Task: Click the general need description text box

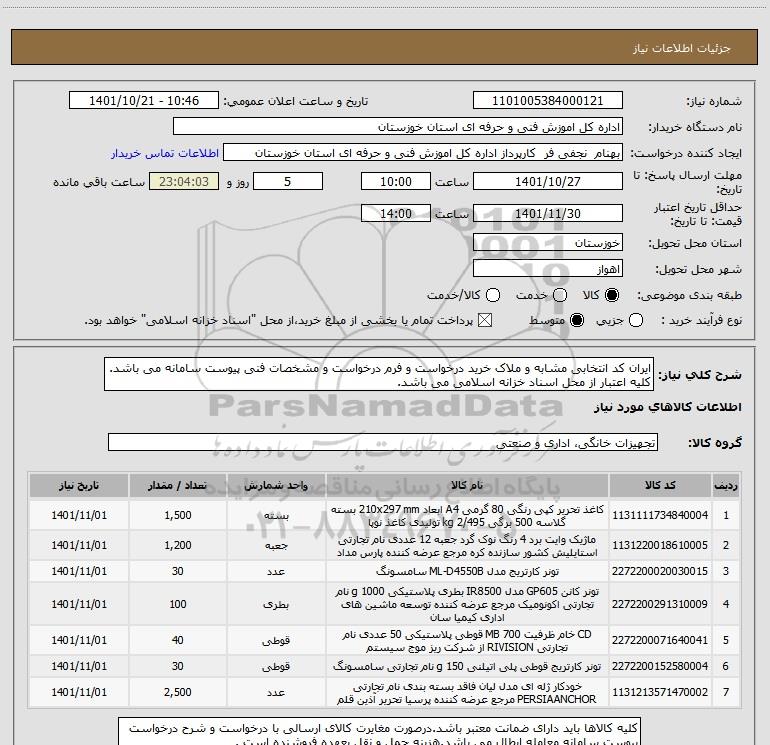Action: click(379, 374)
